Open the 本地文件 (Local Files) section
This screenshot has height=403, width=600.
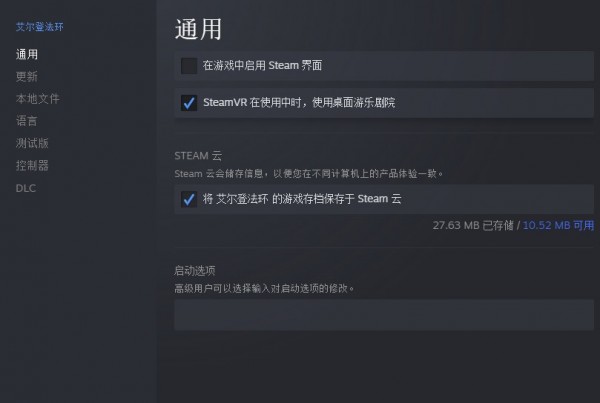pyautogui.click(x=37, y=99)
